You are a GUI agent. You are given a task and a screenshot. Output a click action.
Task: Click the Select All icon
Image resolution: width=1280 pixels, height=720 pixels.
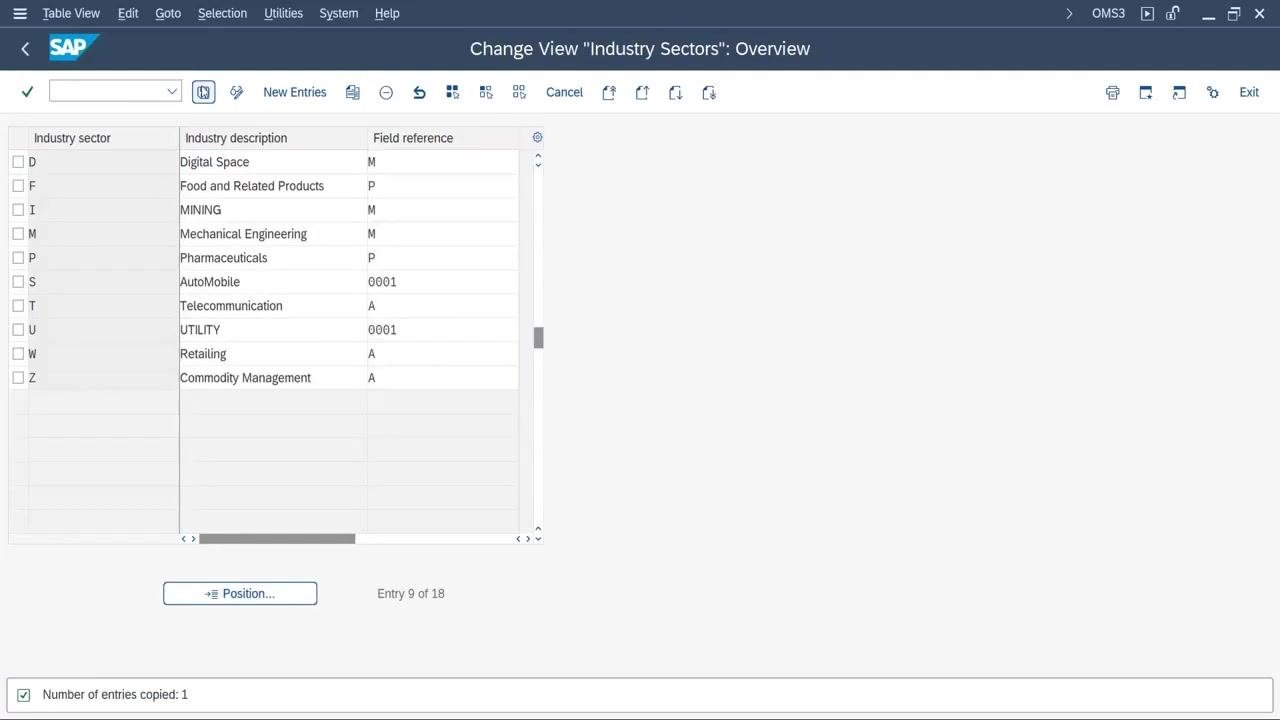[x=453, y=92]
